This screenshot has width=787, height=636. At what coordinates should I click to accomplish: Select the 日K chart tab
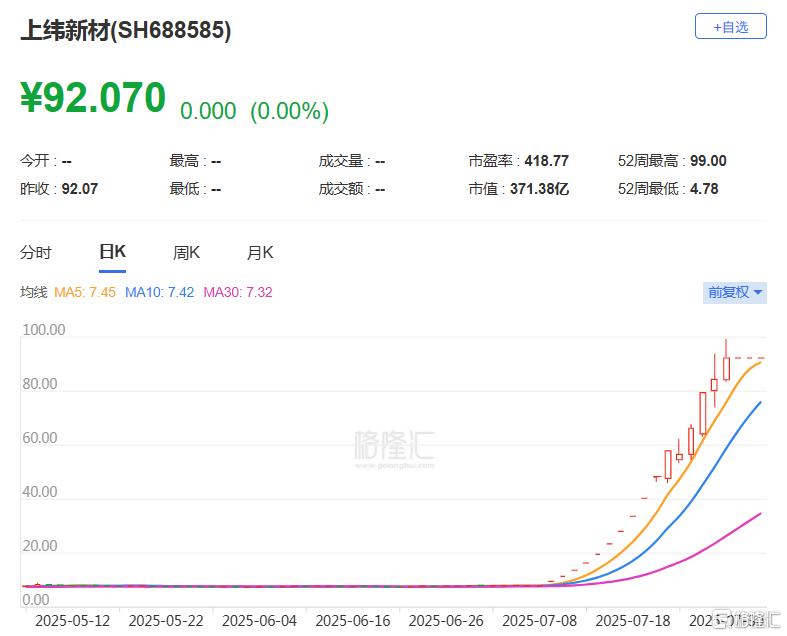[112, 251]
